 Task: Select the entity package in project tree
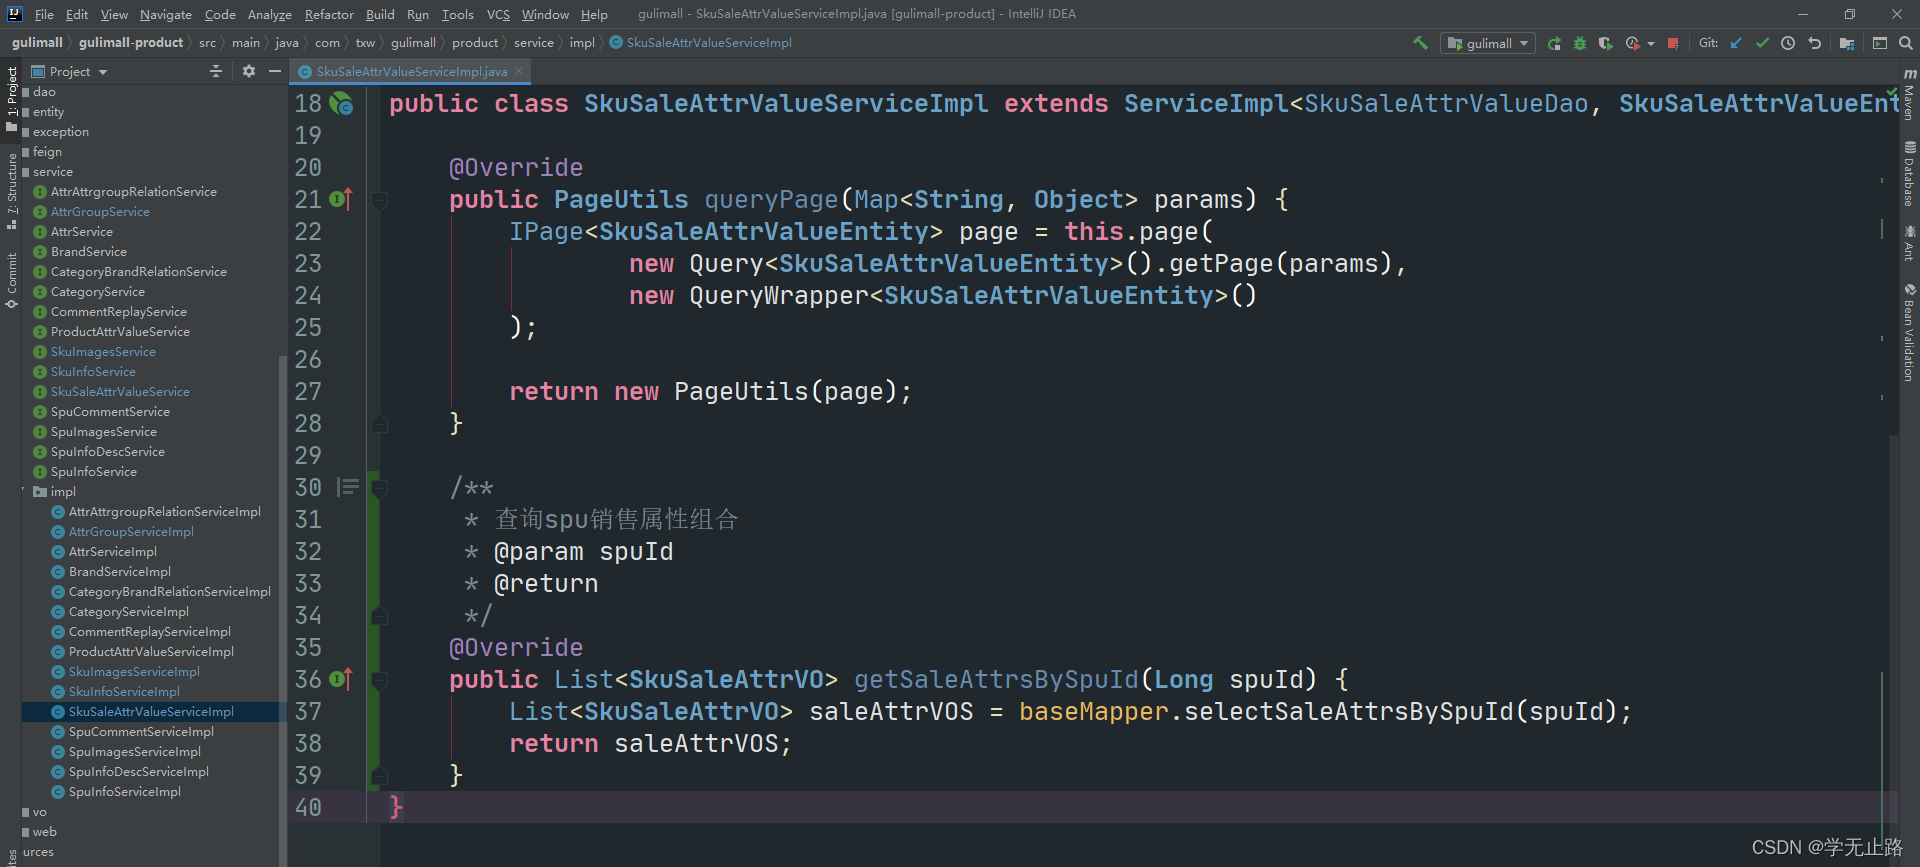coord(47,112)
